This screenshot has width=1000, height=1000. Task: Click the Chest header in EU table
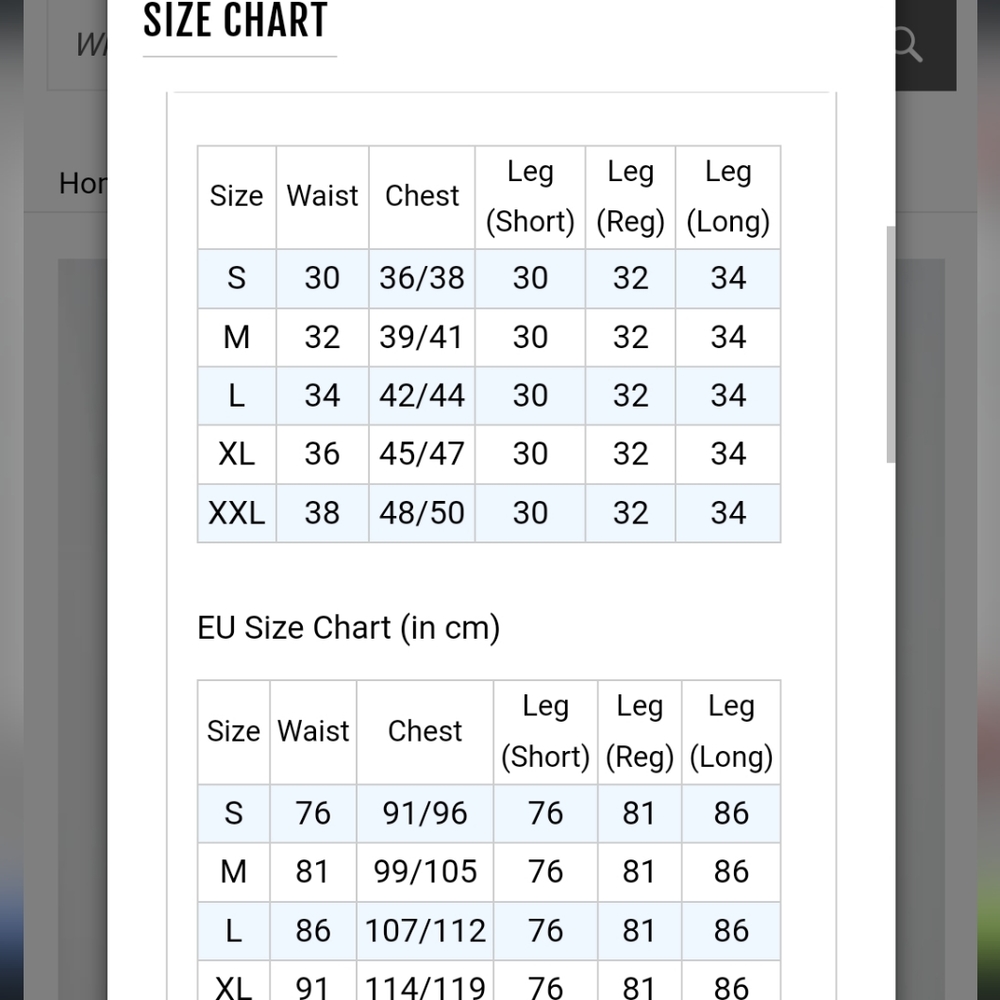coord(425,732)
